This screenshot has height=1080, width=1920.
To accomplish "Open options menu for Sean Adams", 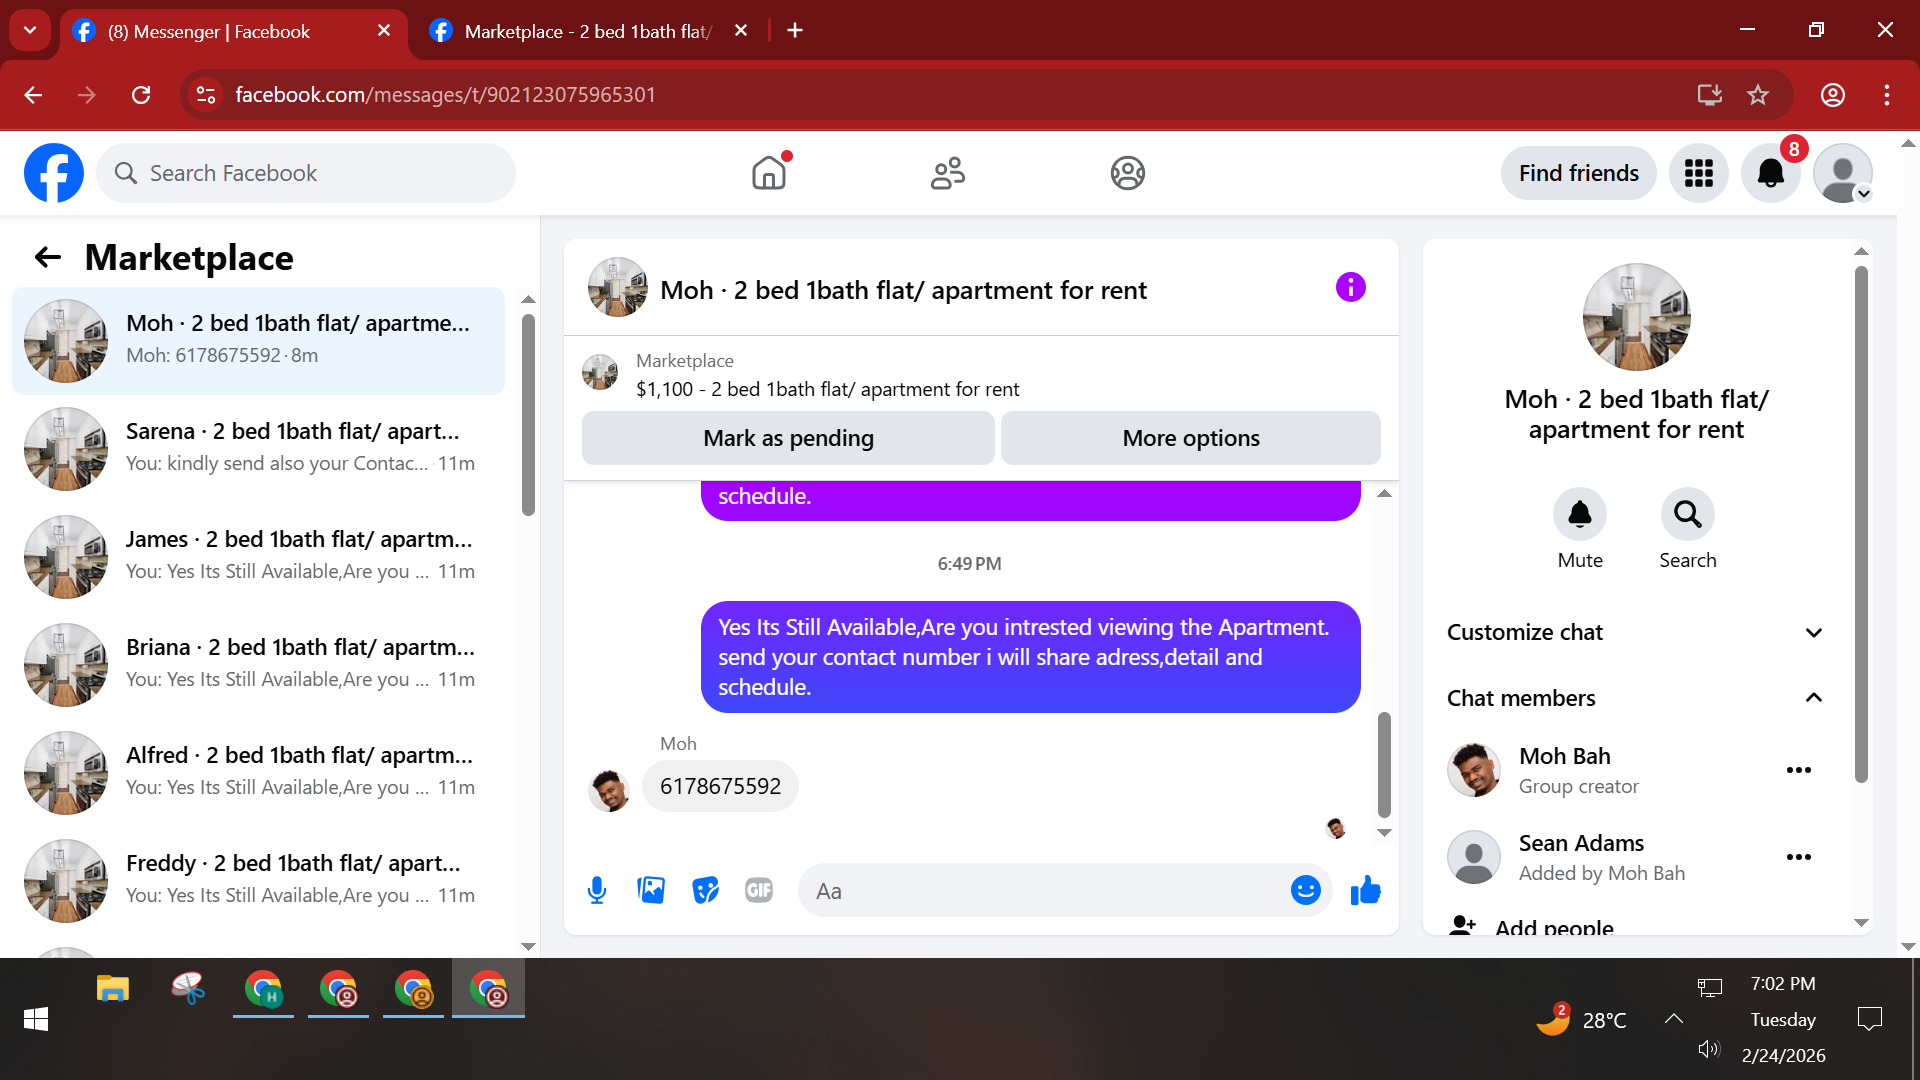I will (1798, 857).
